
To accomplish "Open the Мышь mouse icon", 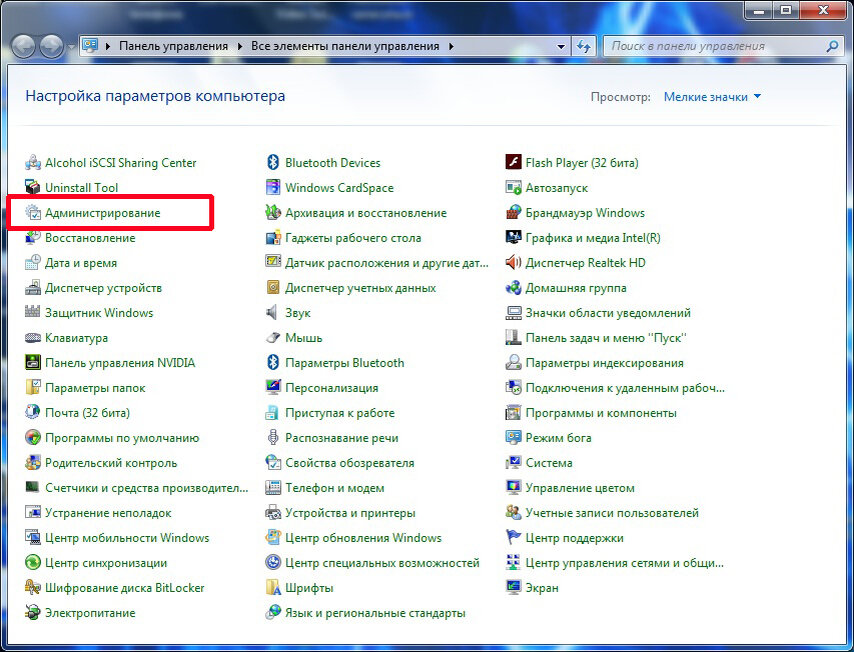I will (x=273, y=338).
